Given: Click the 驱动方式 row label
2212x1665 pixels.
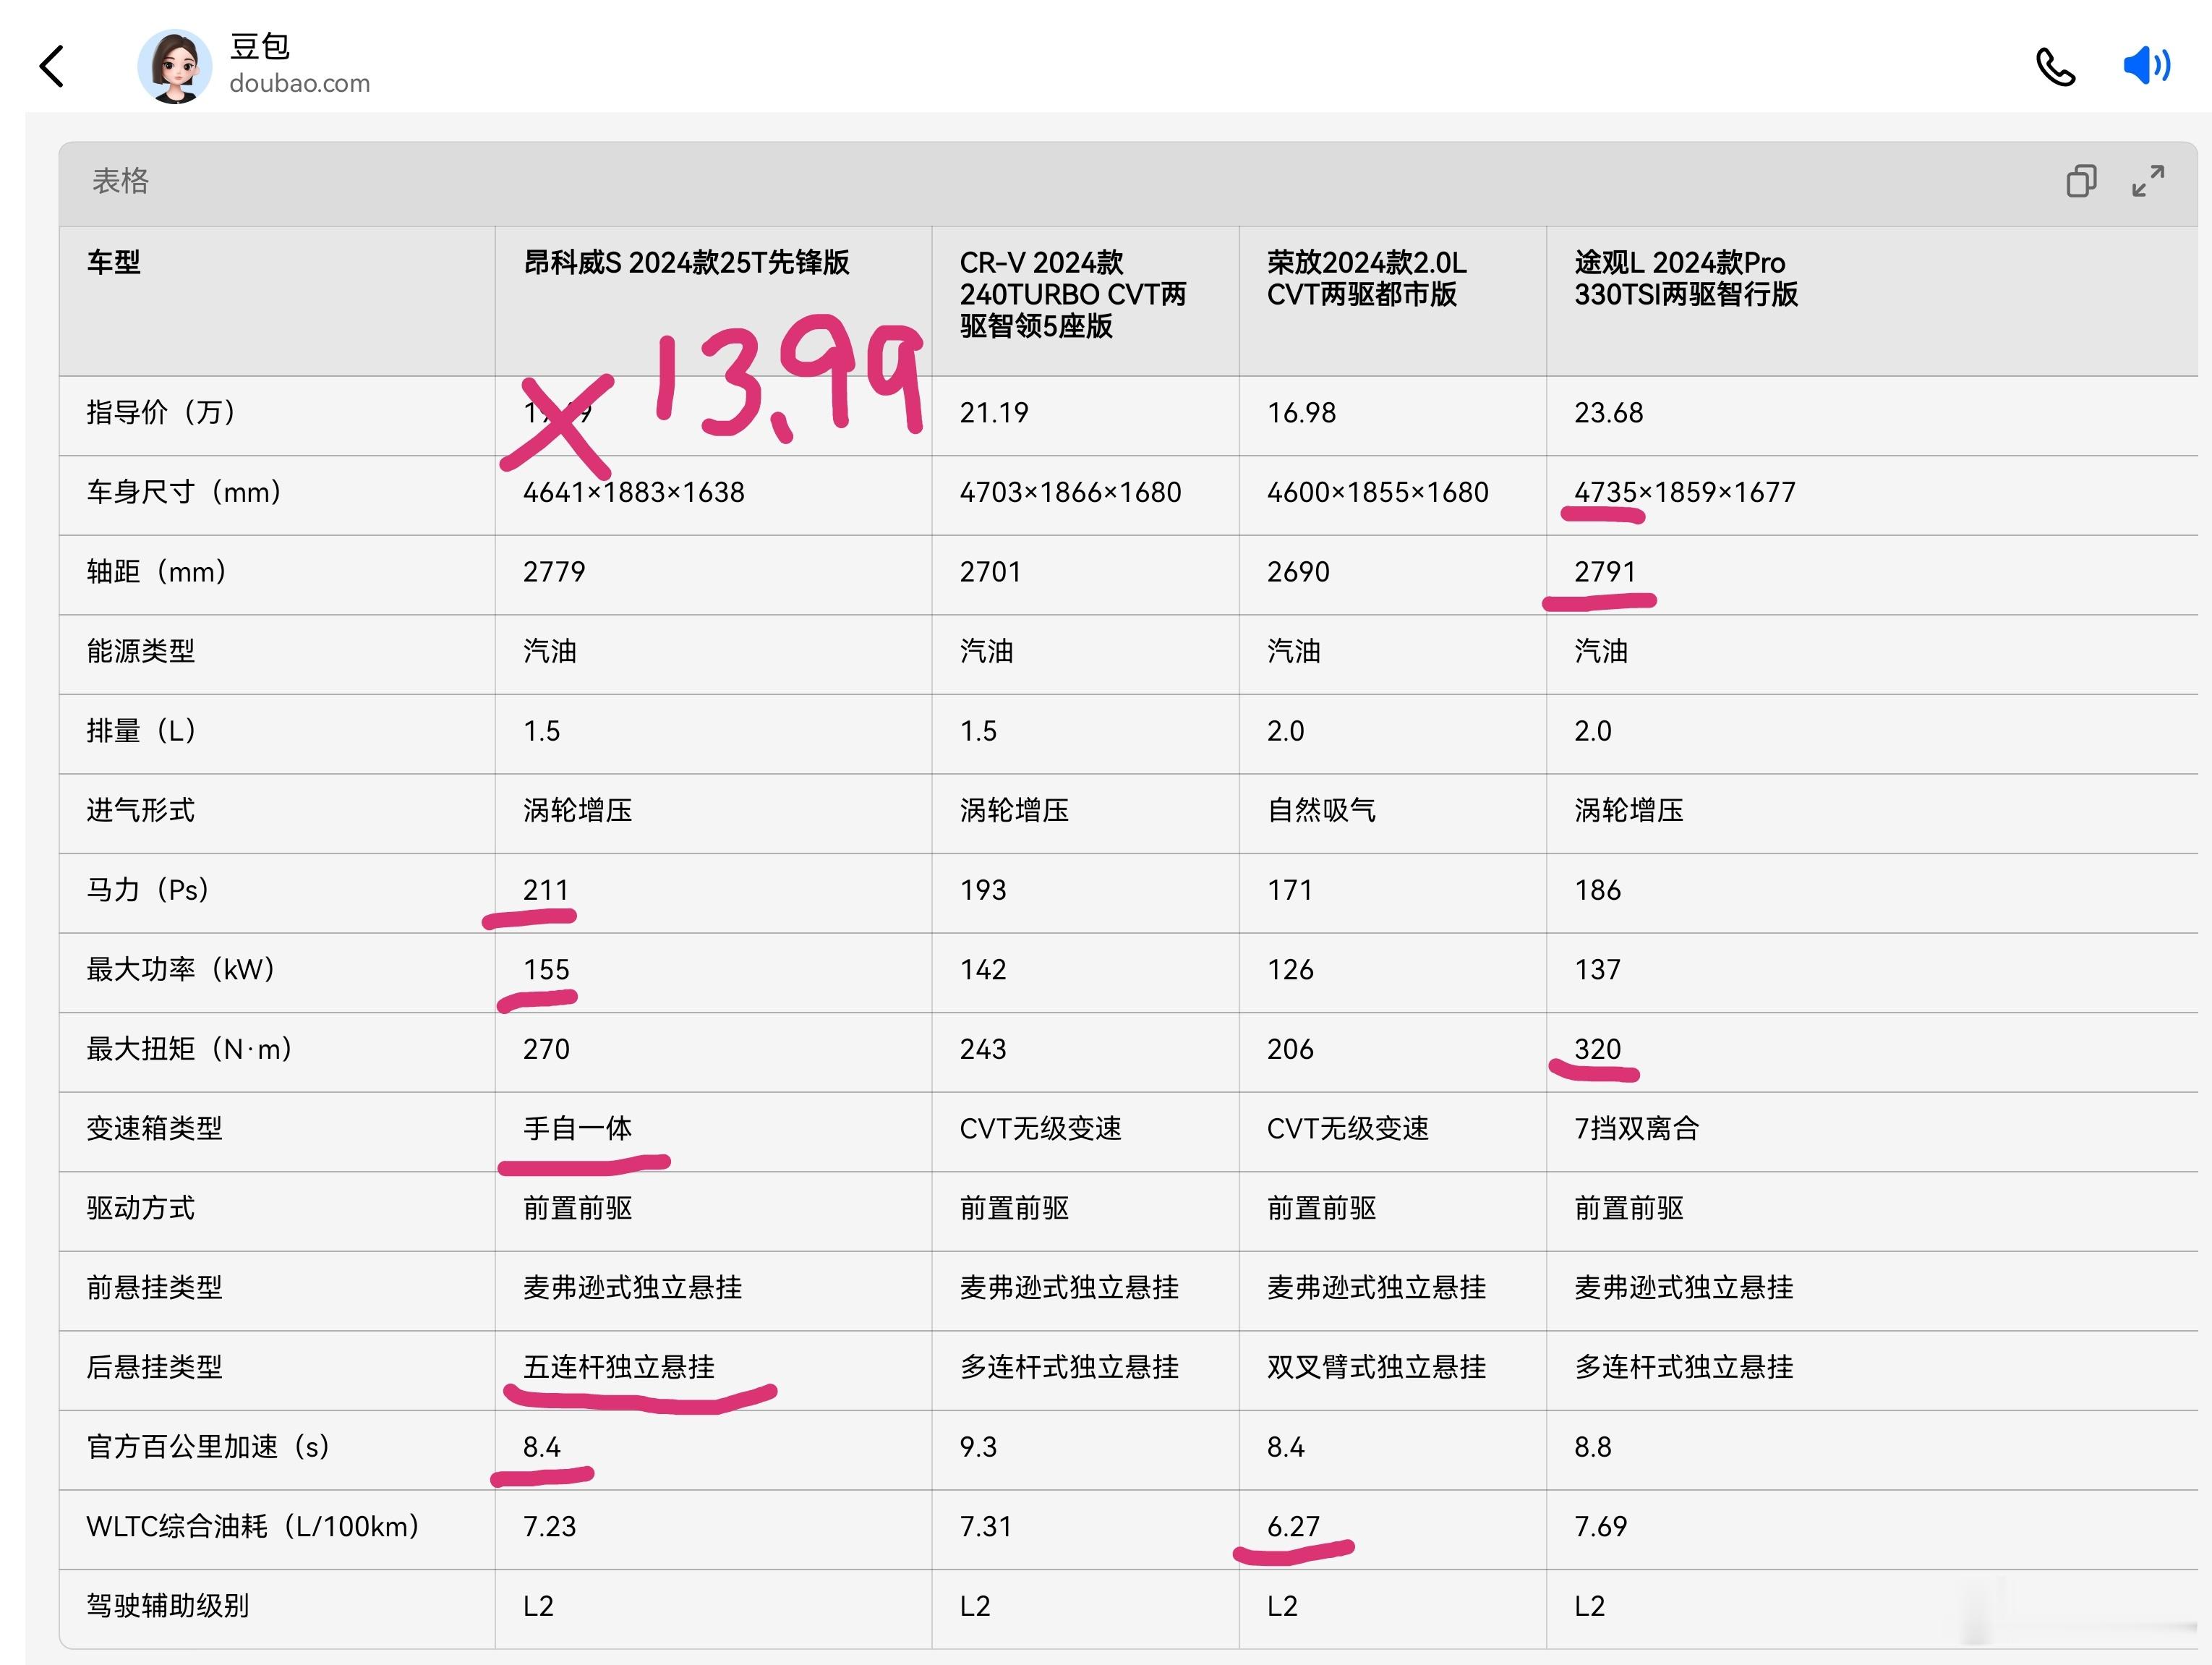Looking at the screenshot, I should 141,1208.
